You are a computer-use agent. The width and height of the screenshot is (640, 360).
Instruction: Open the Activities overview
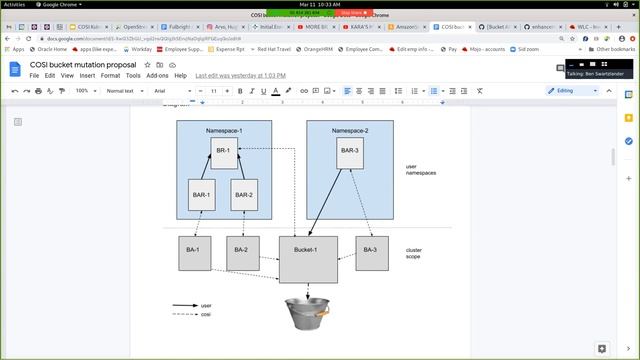coord(14,4)
